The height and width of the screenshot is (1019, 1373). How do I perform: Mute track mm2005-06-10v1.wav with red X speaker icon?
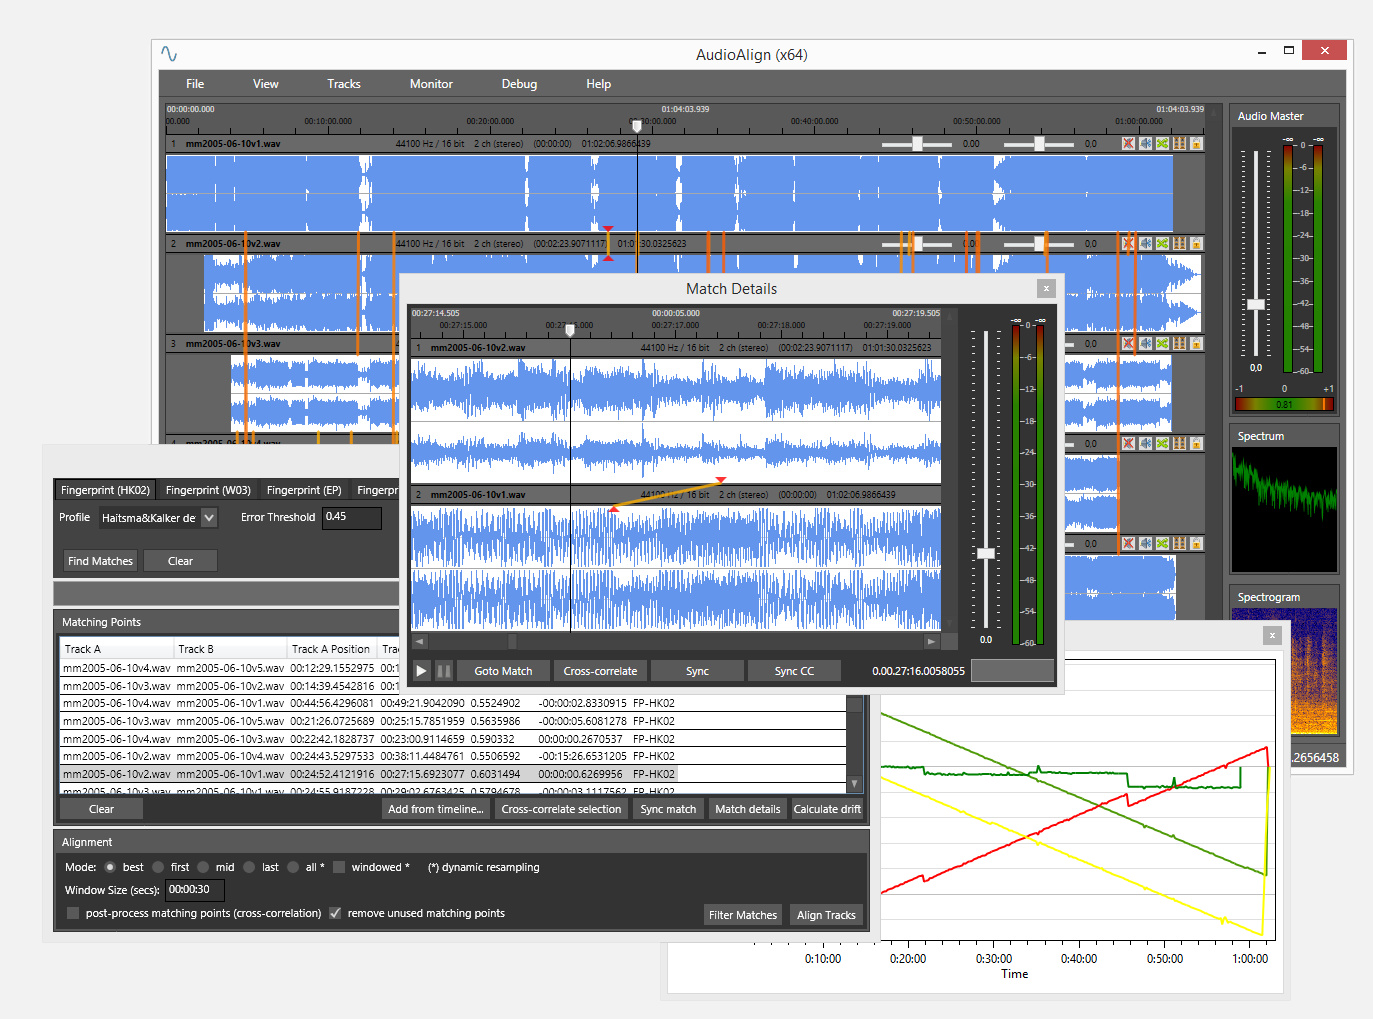pos(1128,144)
